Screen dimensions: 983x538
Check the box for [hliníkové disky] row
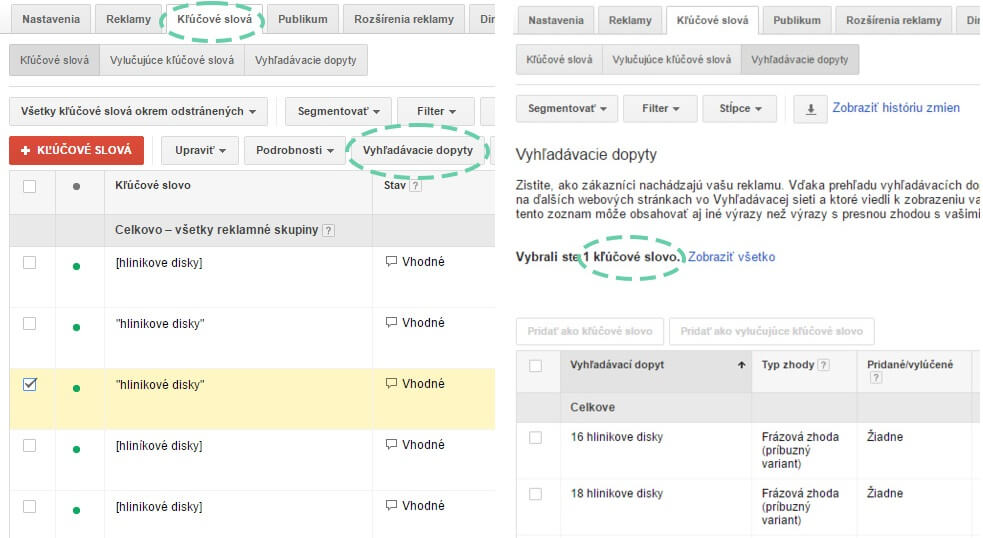pos(29,445)
